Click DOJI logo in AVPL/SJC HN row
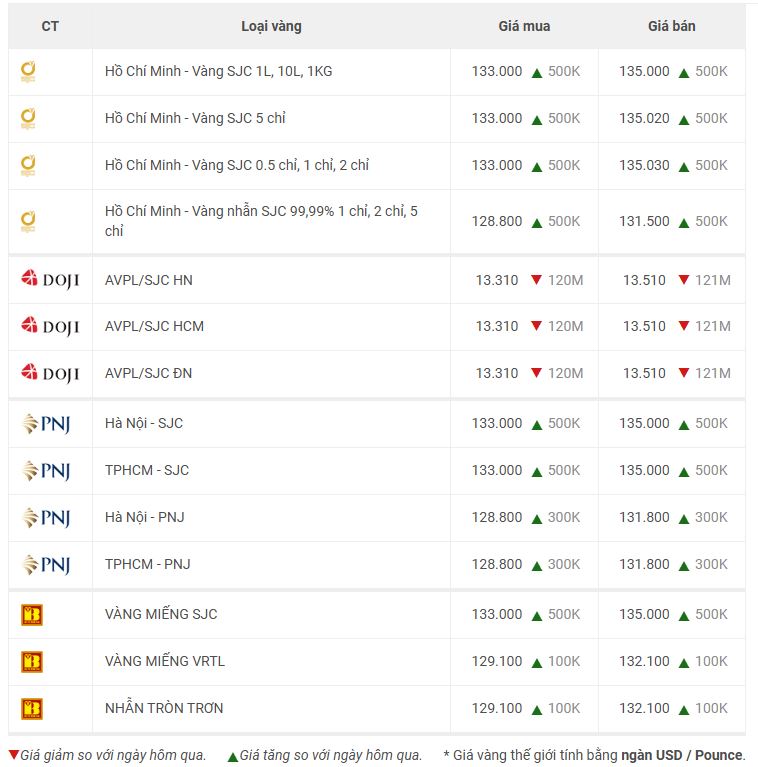Viewport: 758px width, 767px height. (x=50, y=279)
